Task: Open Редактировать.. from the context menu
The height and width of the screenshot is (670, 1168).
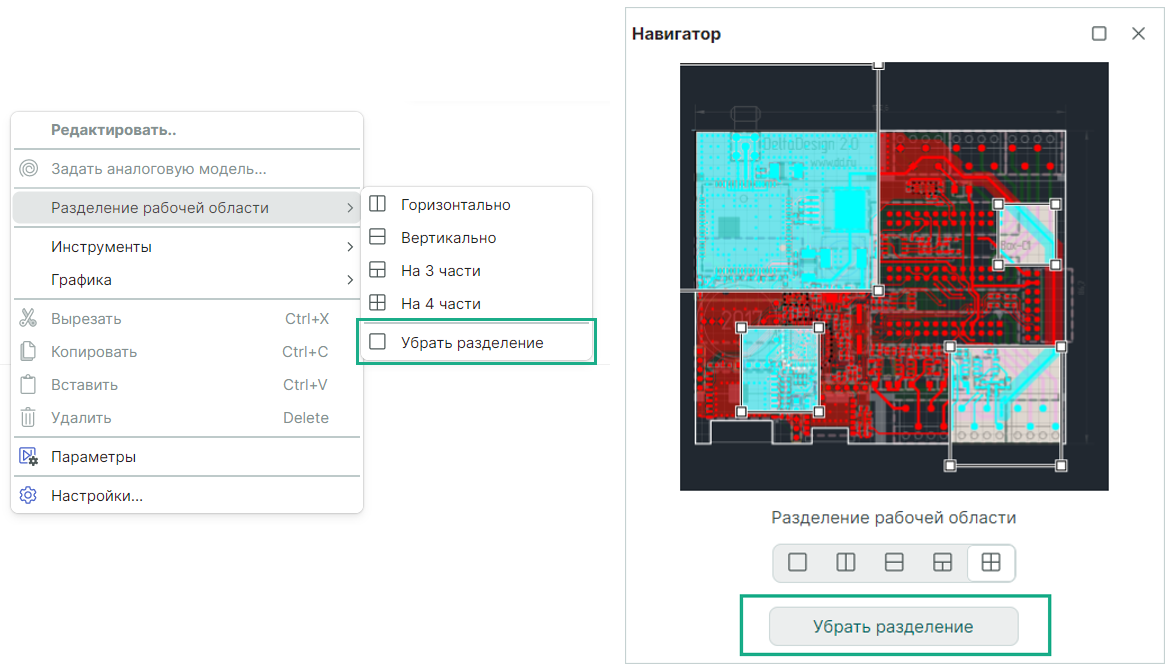Action: point(114,130)
